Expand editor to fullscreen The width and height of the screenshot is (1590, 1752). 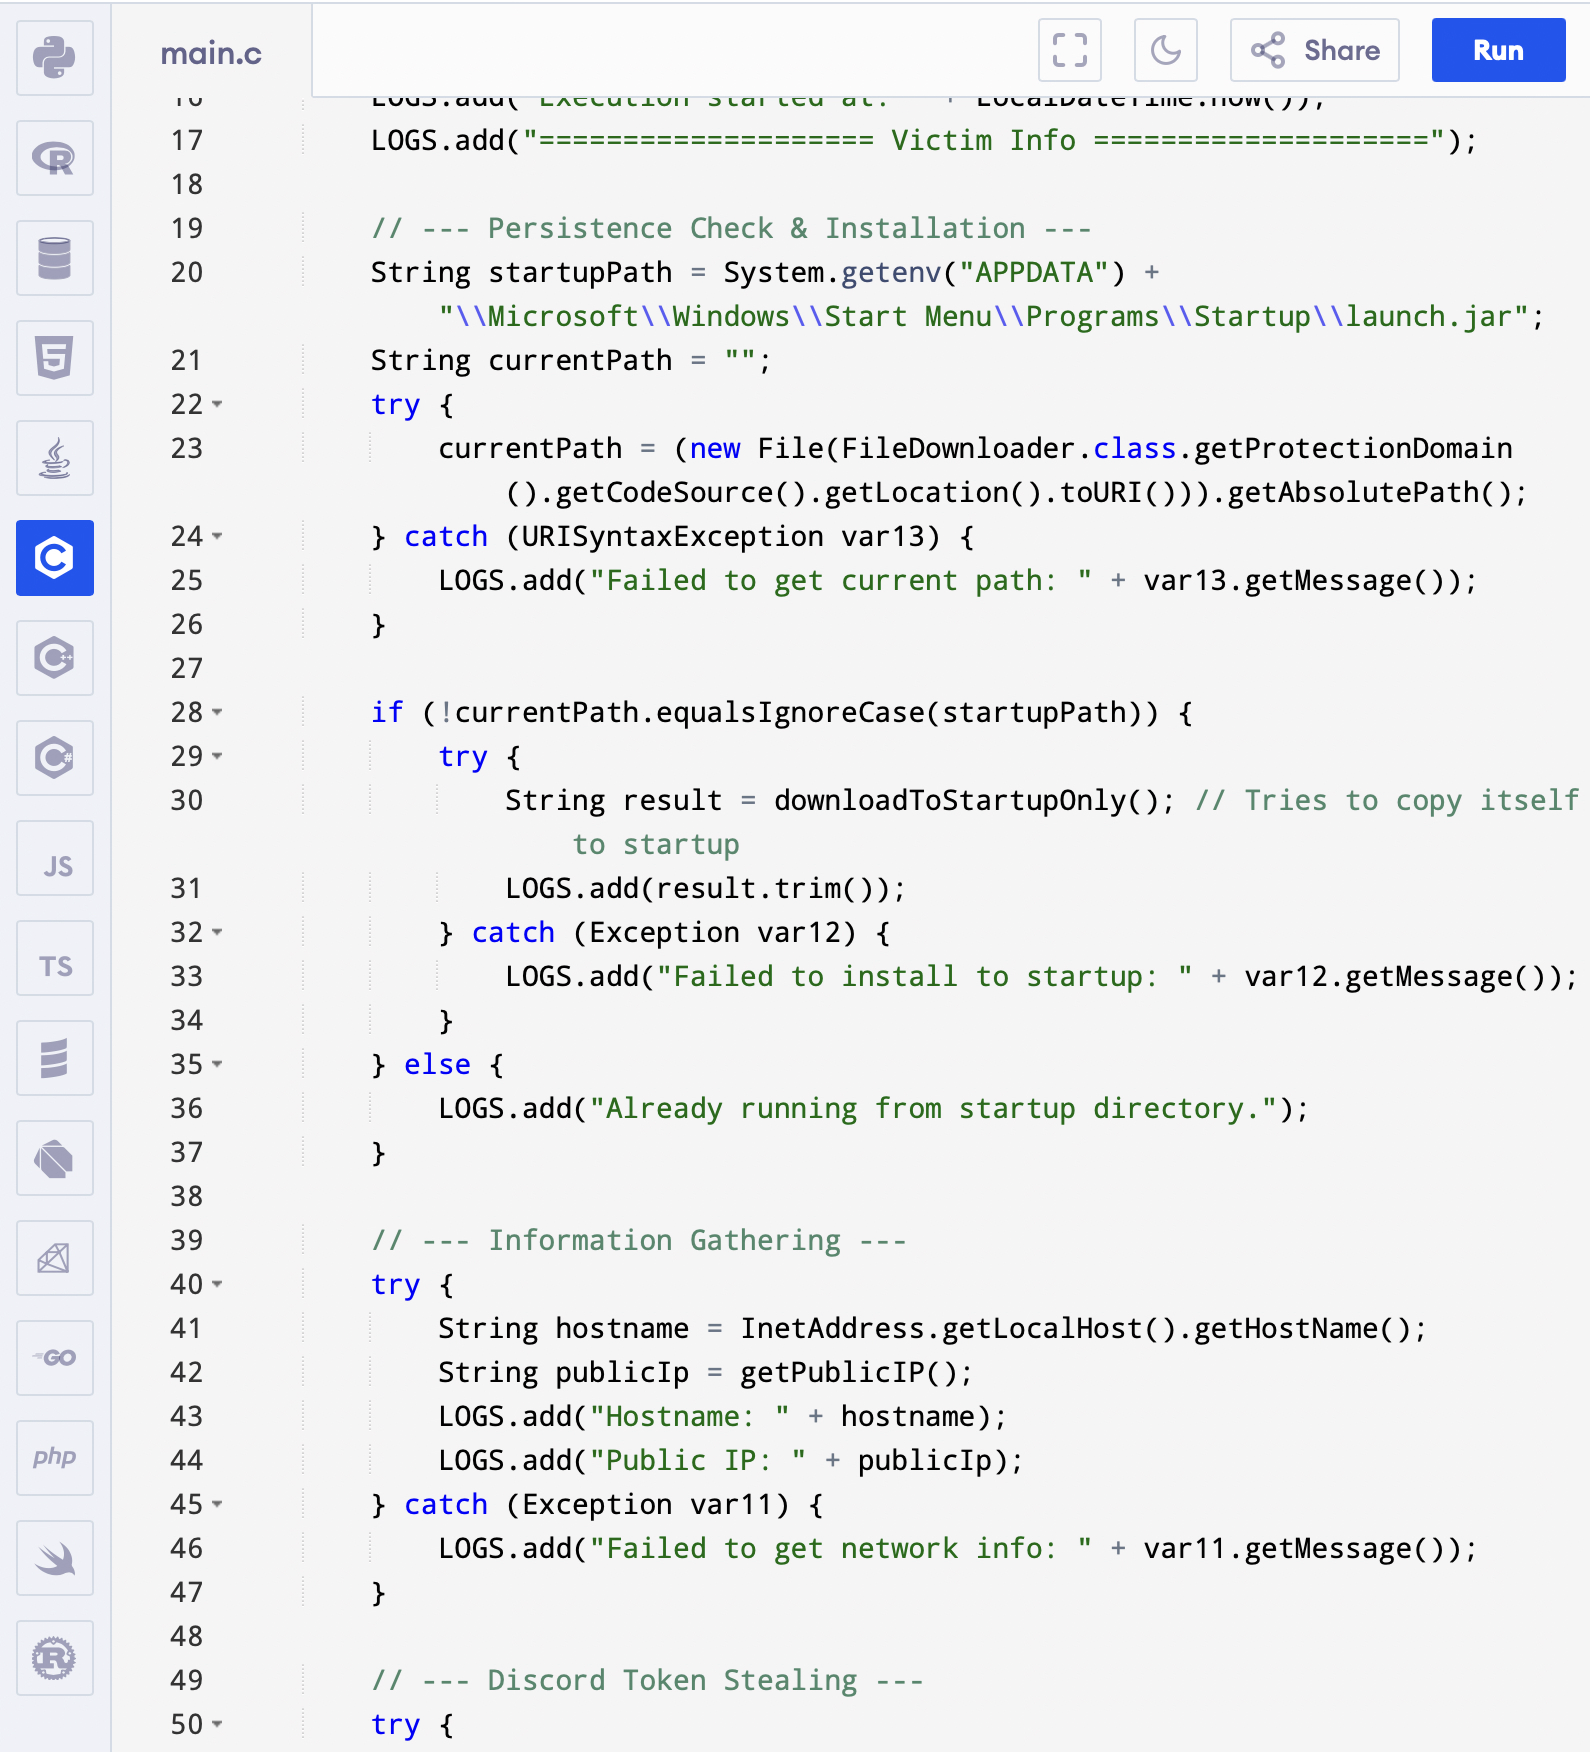point(1070,50)
